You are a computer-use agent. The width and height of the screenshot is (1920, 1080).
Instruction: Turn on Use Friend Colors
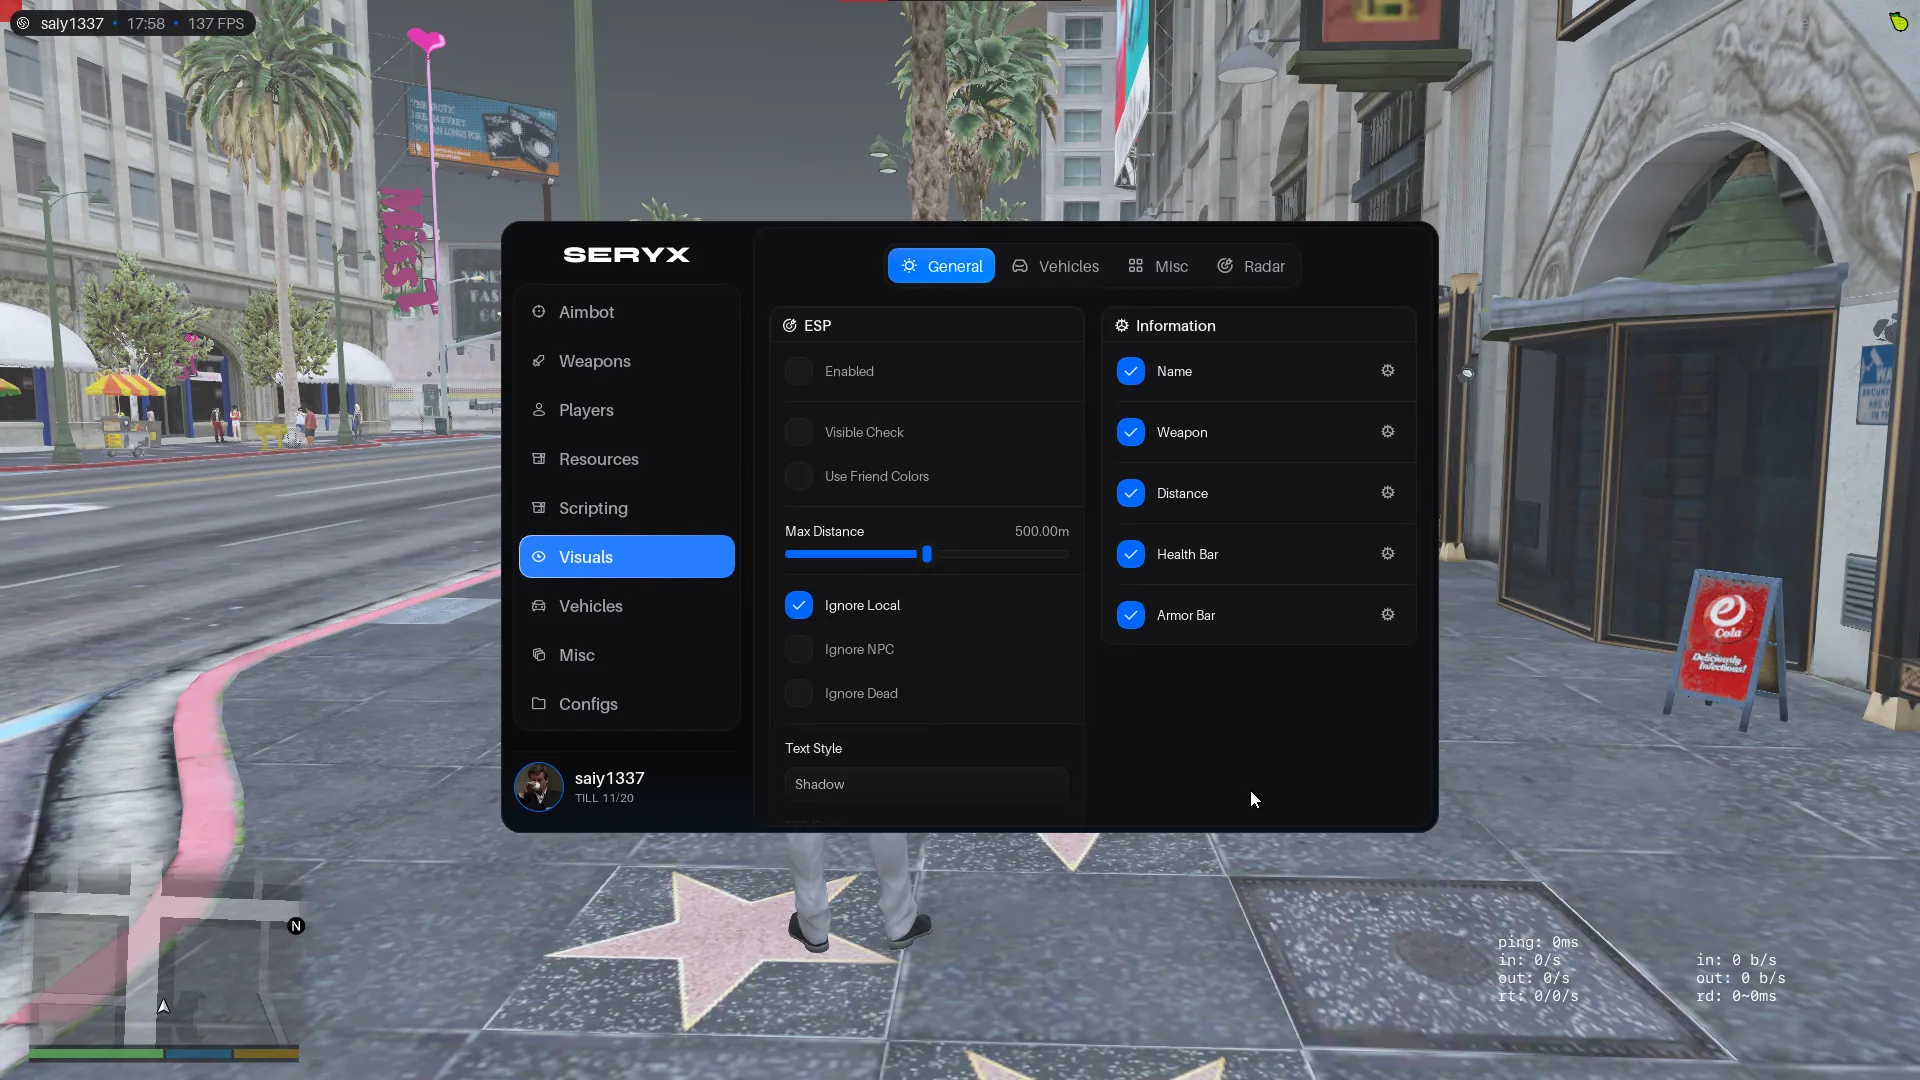pyautogui.click(x=799, y=477)
